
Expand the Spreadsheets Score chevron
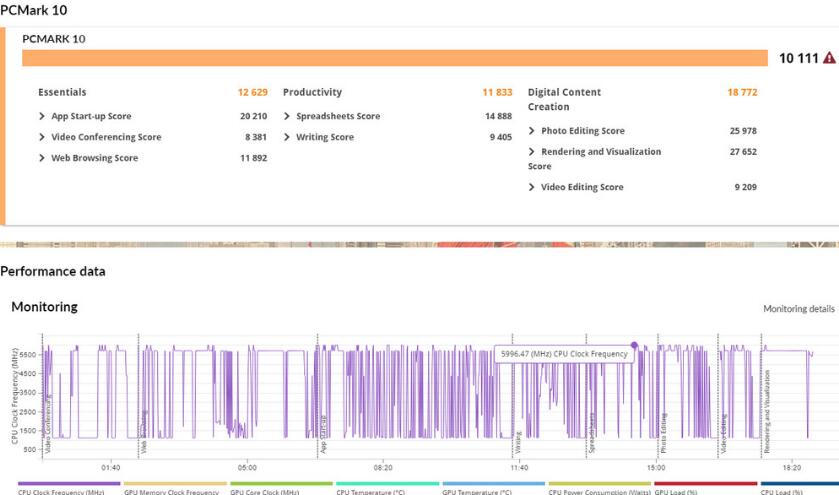[287, 116]
